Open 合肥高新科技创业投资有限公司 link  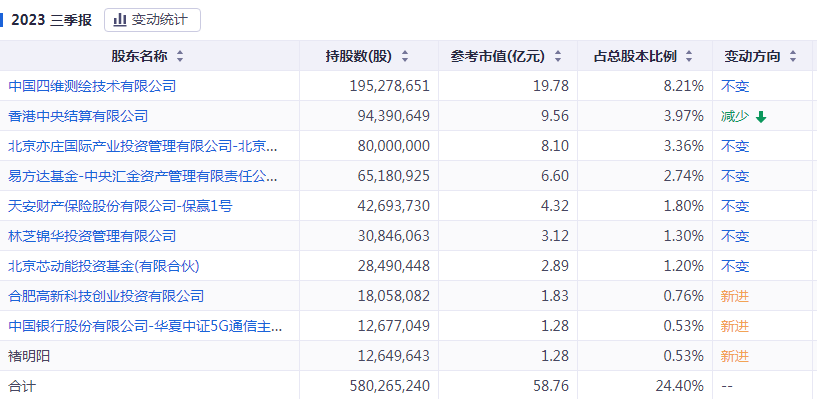(106, 296)
